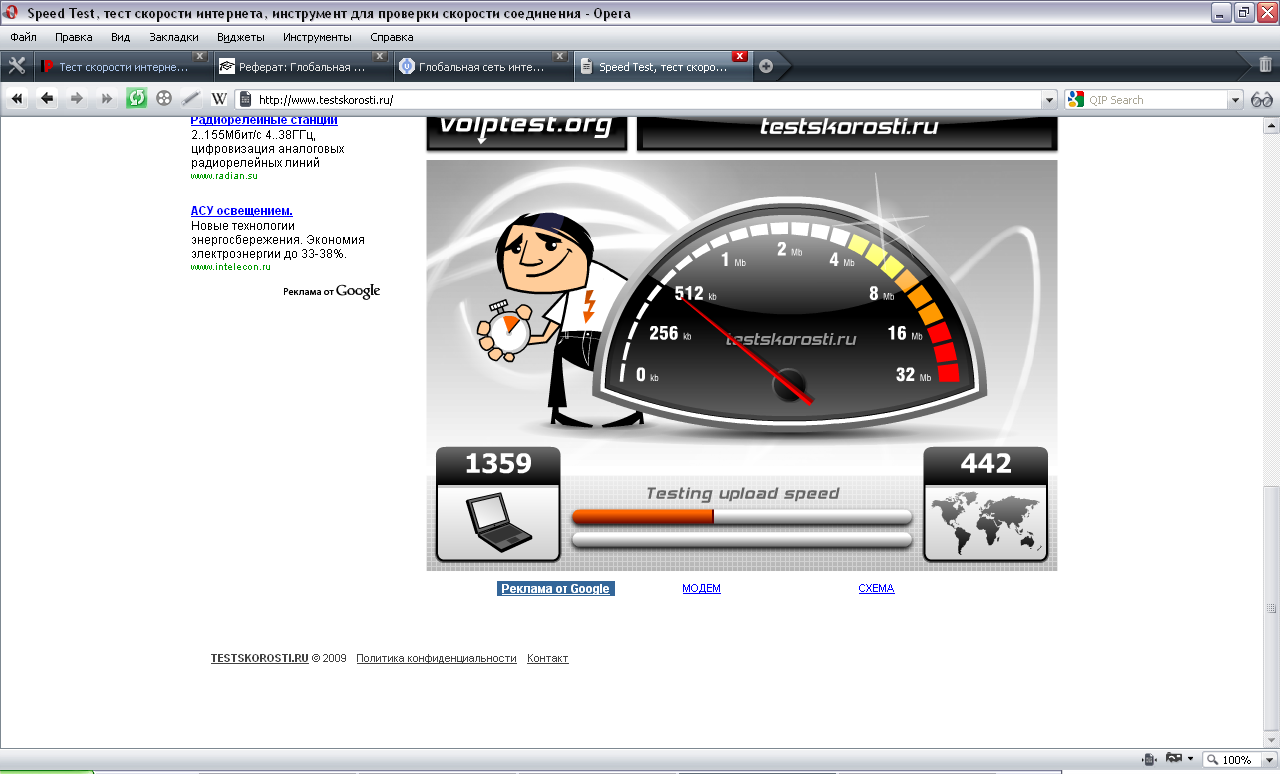Open the Инструменты menu
Viewport: 1280px width, 774px height.
pos(317,37)
